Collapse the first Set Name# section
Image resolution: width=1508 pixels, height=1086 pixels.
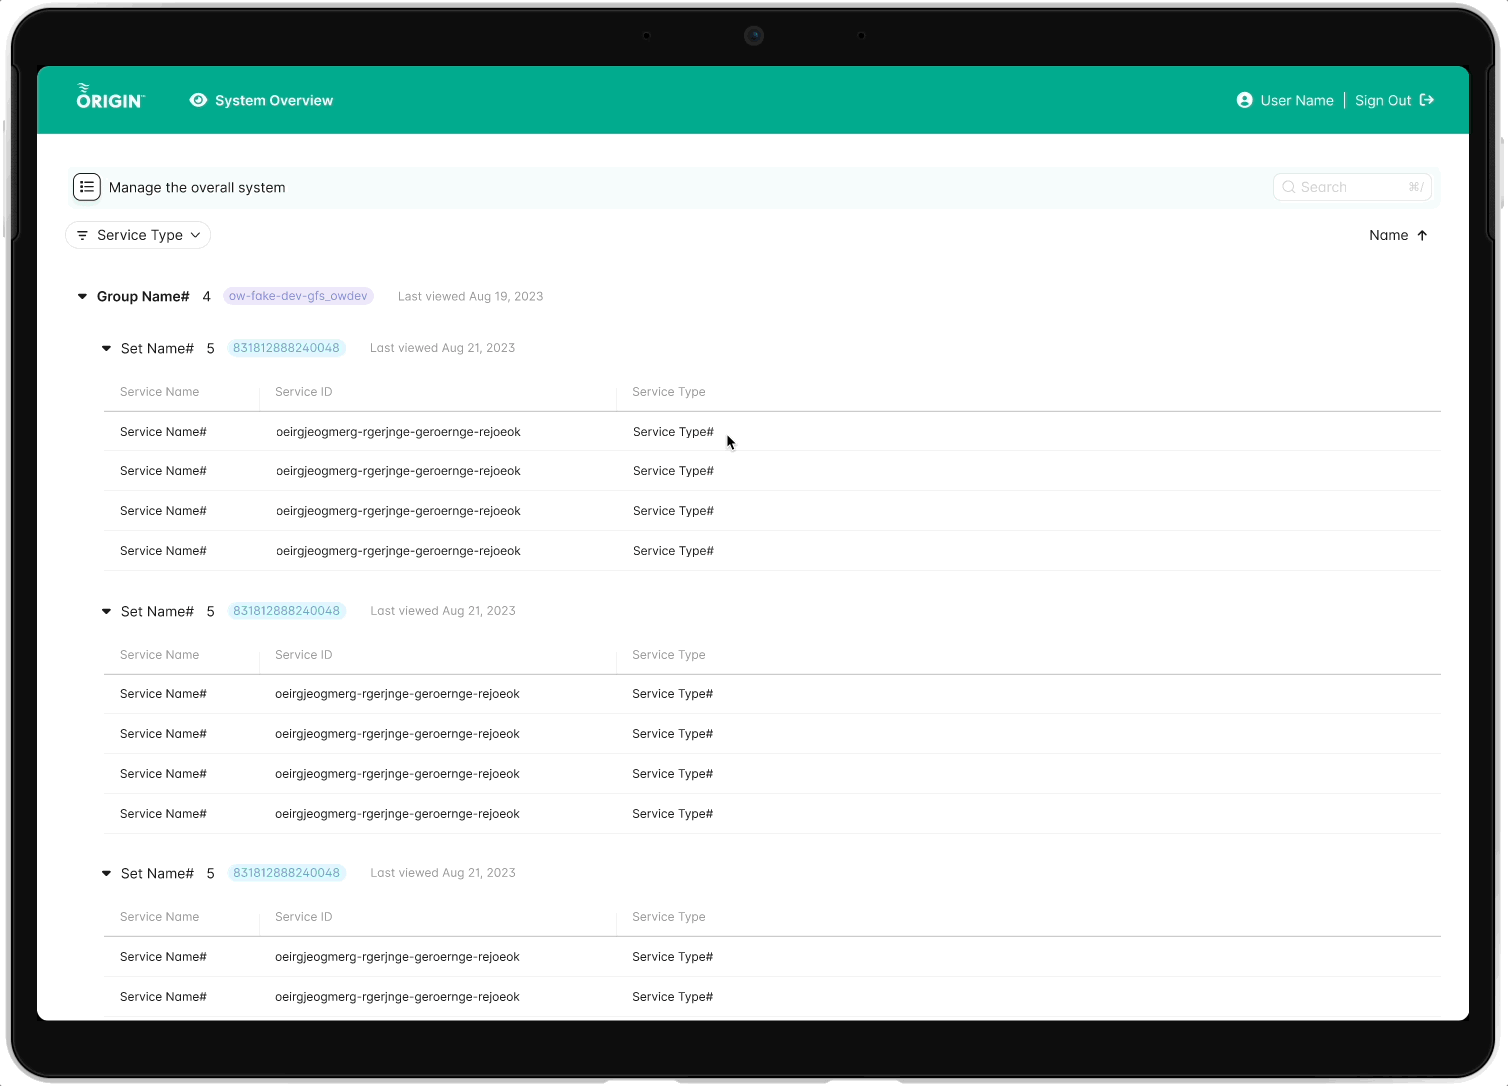(x=106, y=348)
